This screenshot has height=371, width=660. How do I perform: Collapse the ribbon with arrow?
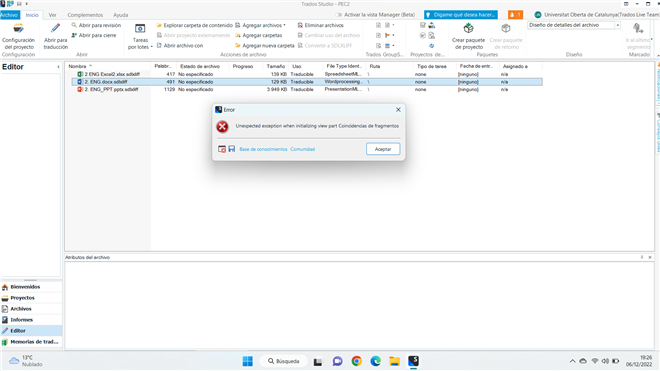(x=657, y=55)
